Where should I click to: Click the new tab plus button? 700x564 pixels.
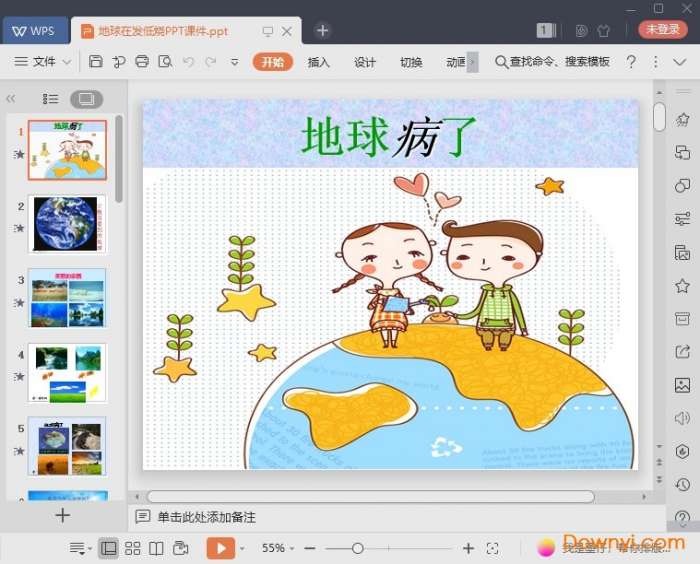click(322, 31)
